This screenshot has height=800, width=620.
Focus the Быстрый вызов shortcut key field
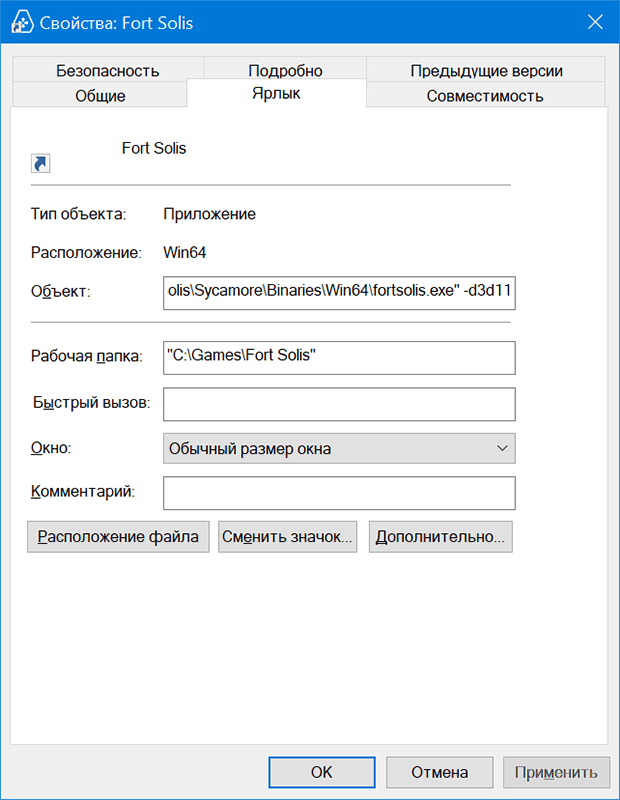tap(339, 404)
